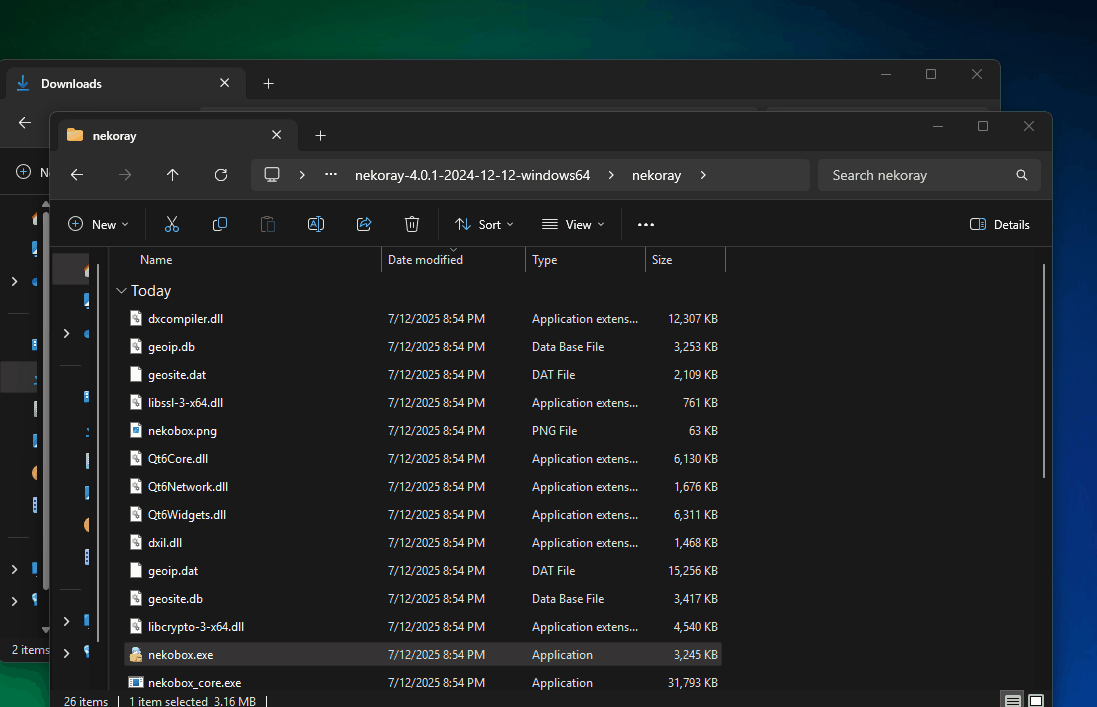Navigate back with the back arrow
The width and height of the screenshot is (1097, 707).
pyautogui.click(x=77, y=175)
